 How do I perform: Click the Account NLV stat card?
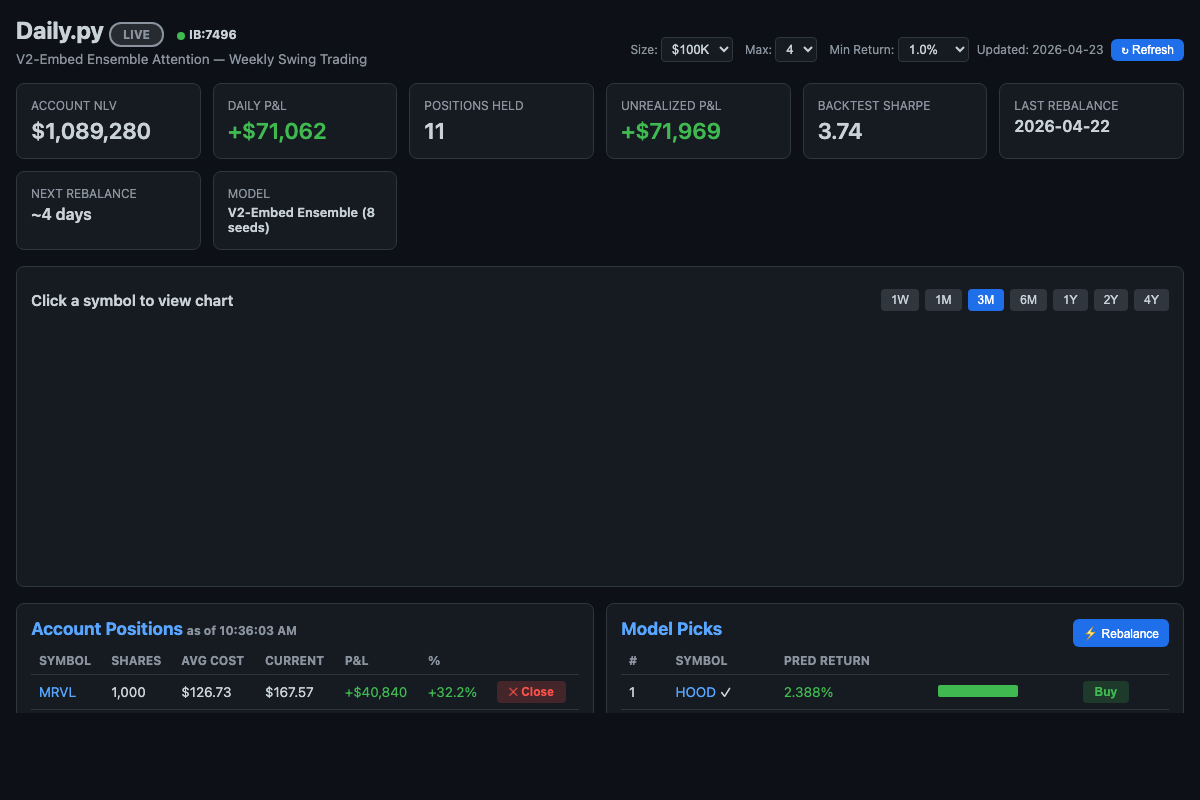click(x=108, y=120)
